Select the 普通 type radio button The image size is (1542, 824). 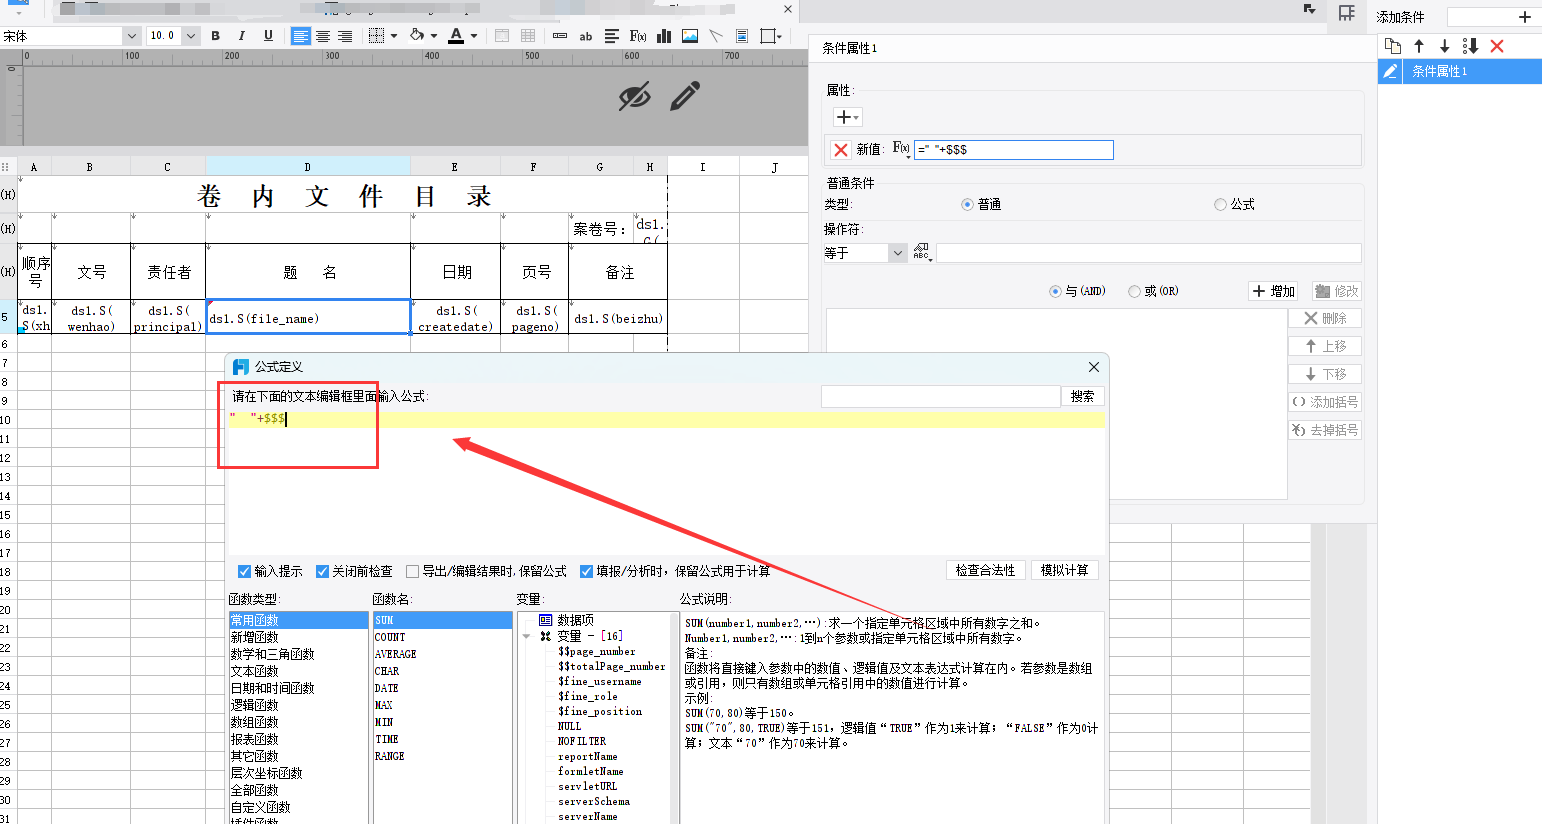click(x=967, y=205)
